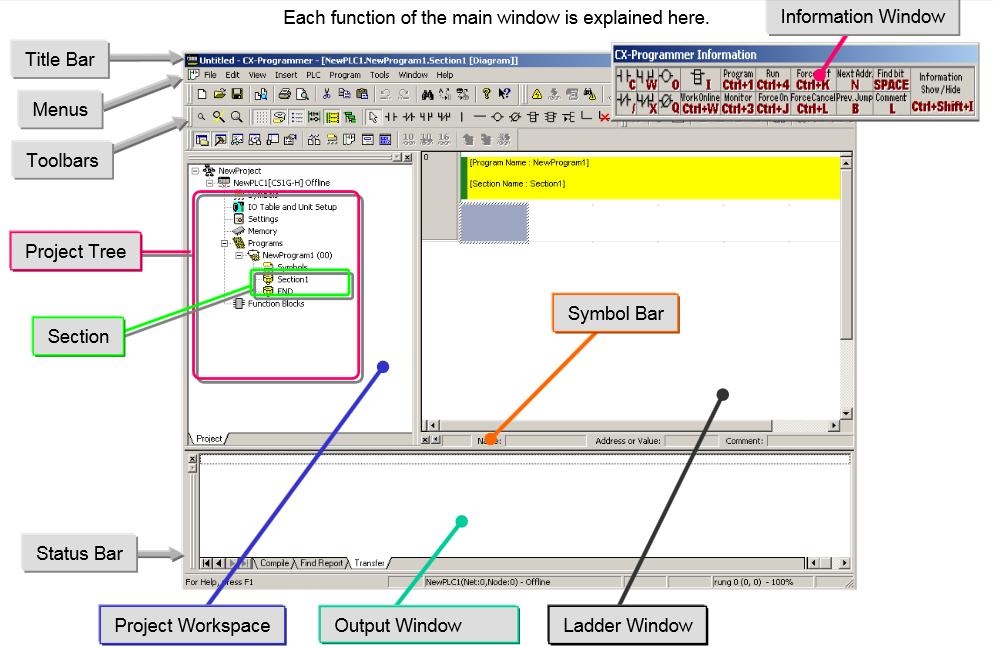Open the PLC menu
The height and width of the screenshot is (648, 993).
[313, 75]
